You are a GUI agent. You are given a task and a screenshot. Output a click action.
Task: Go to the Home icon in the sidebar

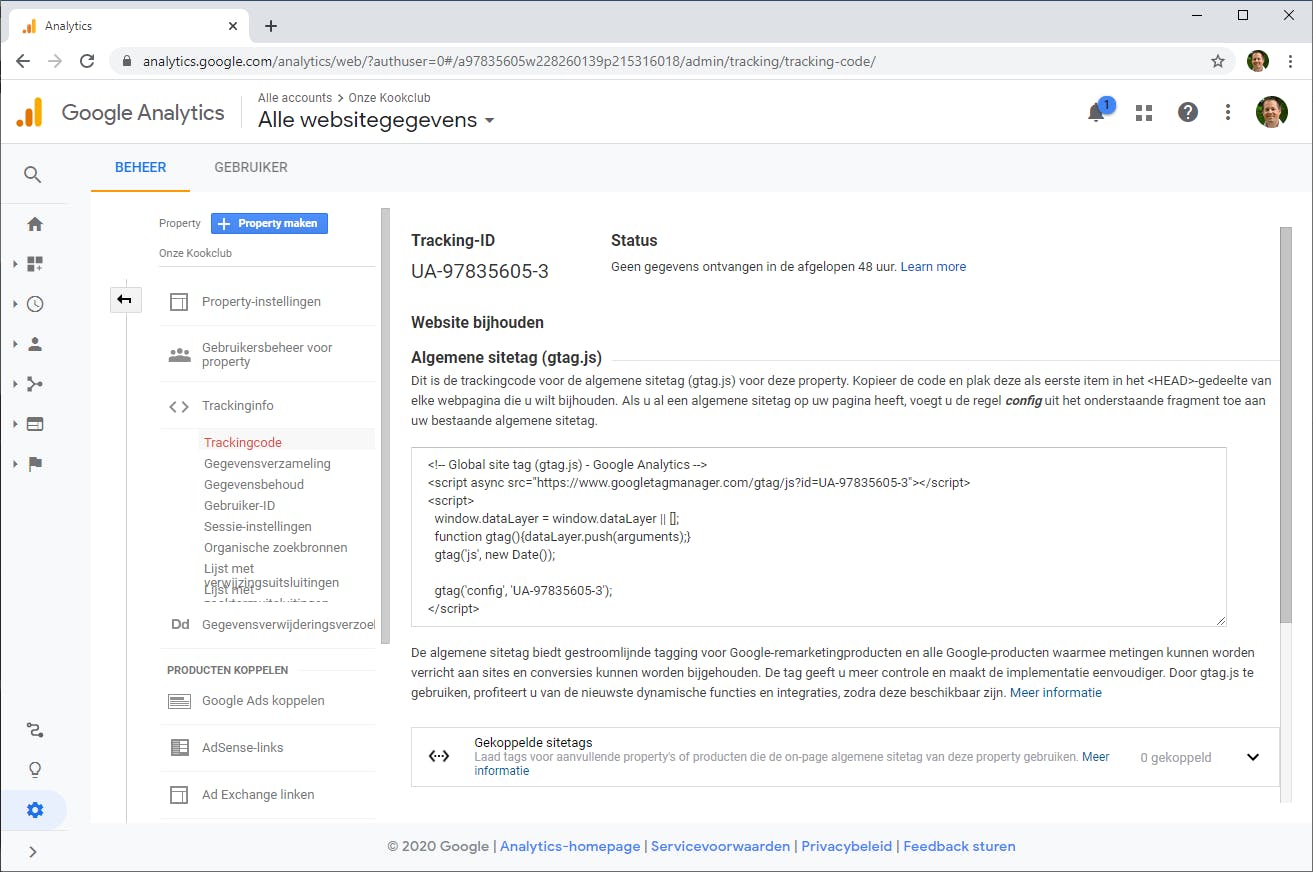pyautogui.click(x=35, y=224)
